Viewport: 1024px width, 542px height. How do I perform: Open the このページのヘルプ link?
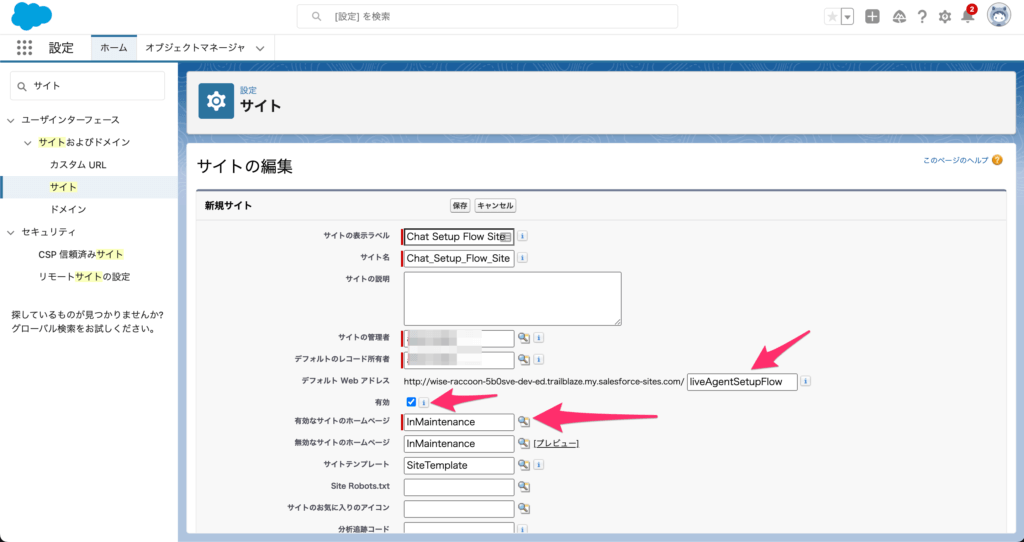(x=955, y=160)
